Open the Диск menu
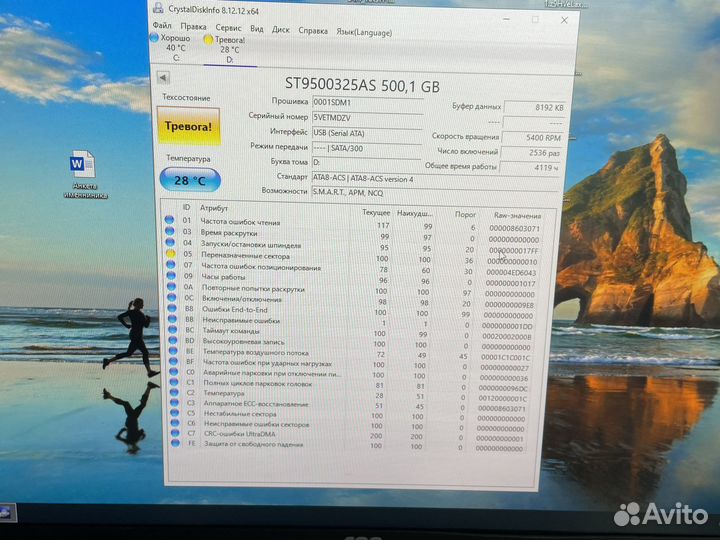This screenshot has width=720, height=540. coord(281,29)
